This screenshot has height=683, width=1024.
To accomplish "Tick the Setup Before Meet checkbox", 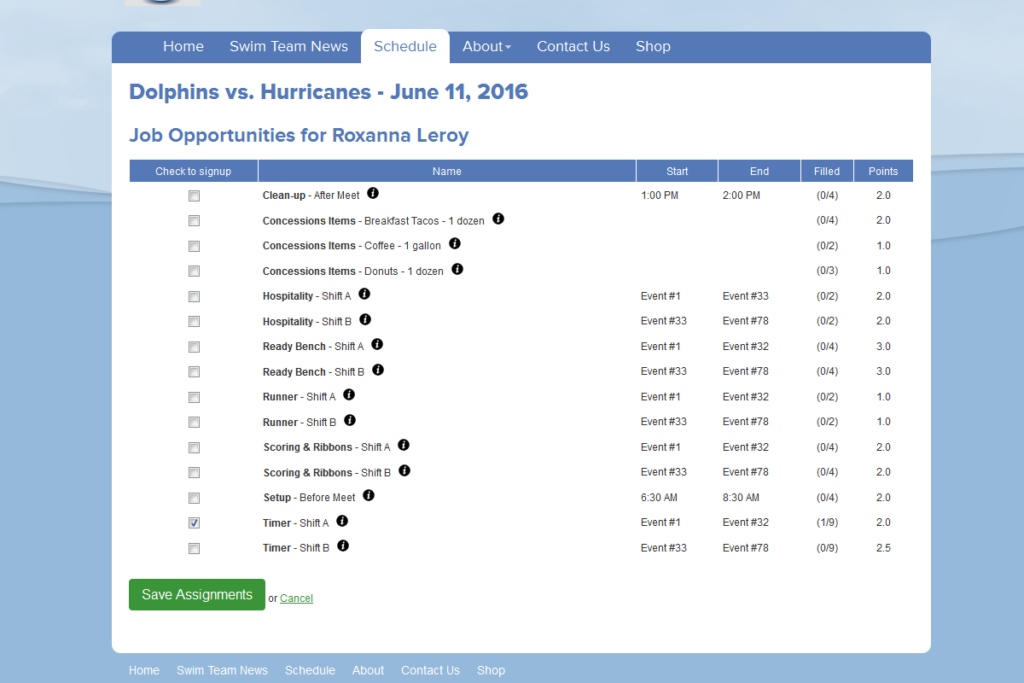I will point(194,498).
